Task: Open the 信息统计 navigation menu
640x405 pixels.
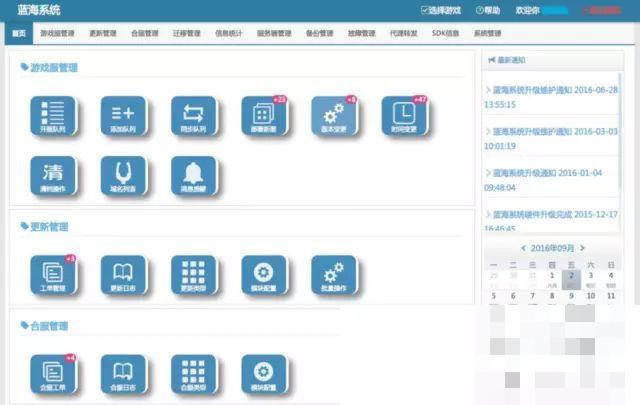Action: coord(229,33)
